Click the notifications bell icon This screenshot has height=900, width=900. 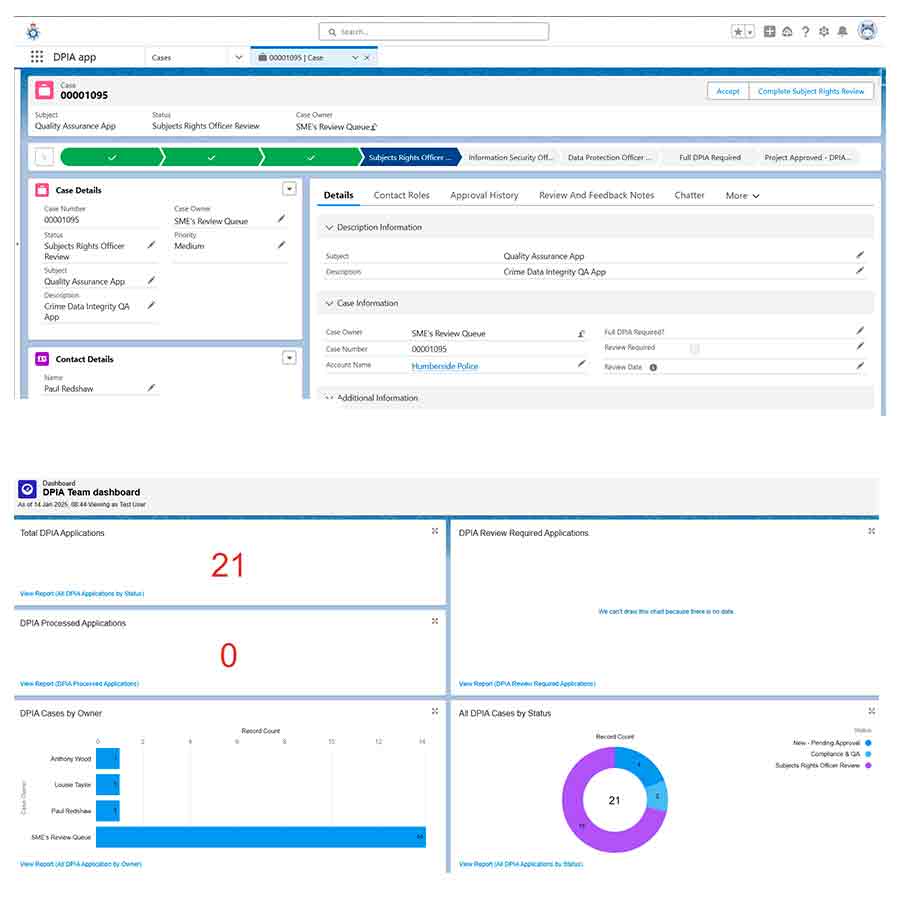point(842,32)
